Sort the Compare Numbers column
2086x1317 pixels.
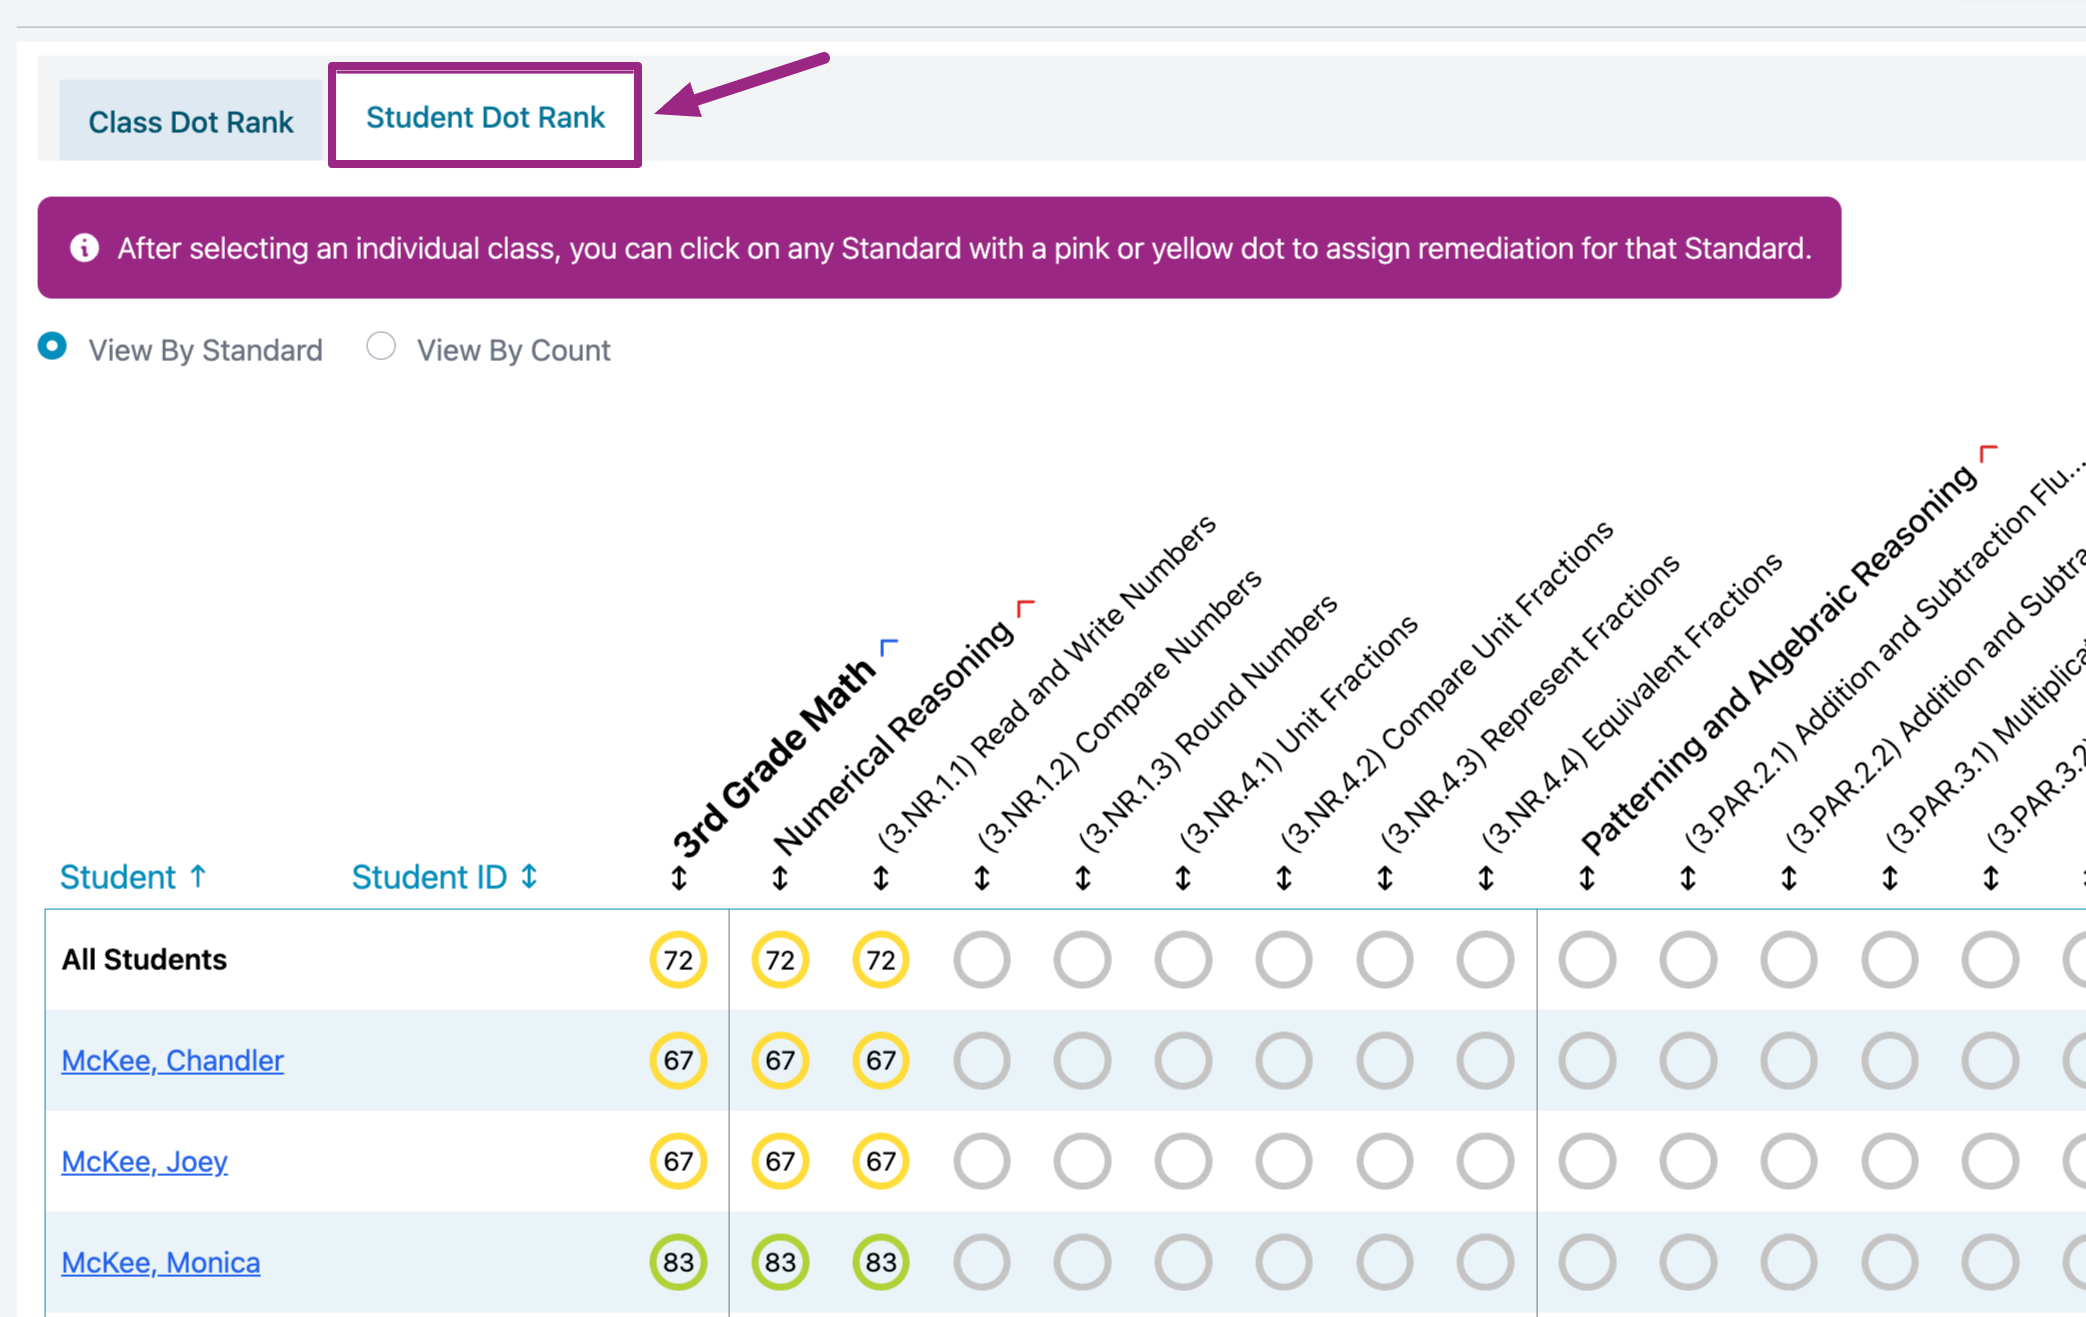(982, 879)
